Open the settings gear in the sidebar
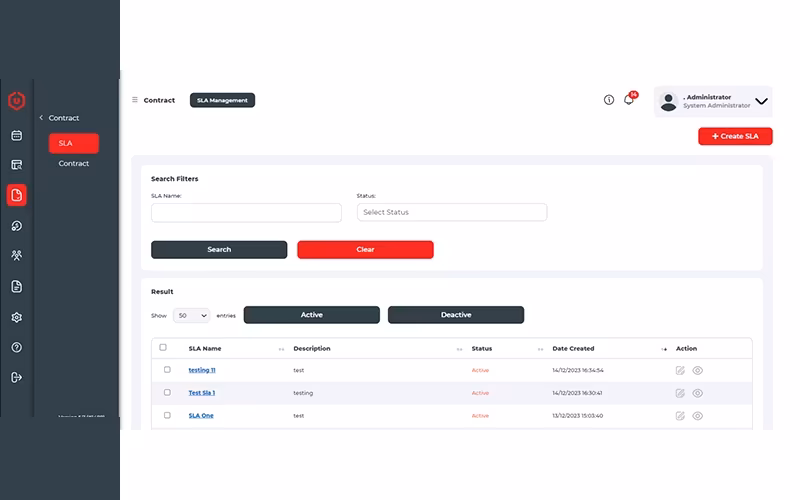This screenshot has height=500, width=800. 16,317
